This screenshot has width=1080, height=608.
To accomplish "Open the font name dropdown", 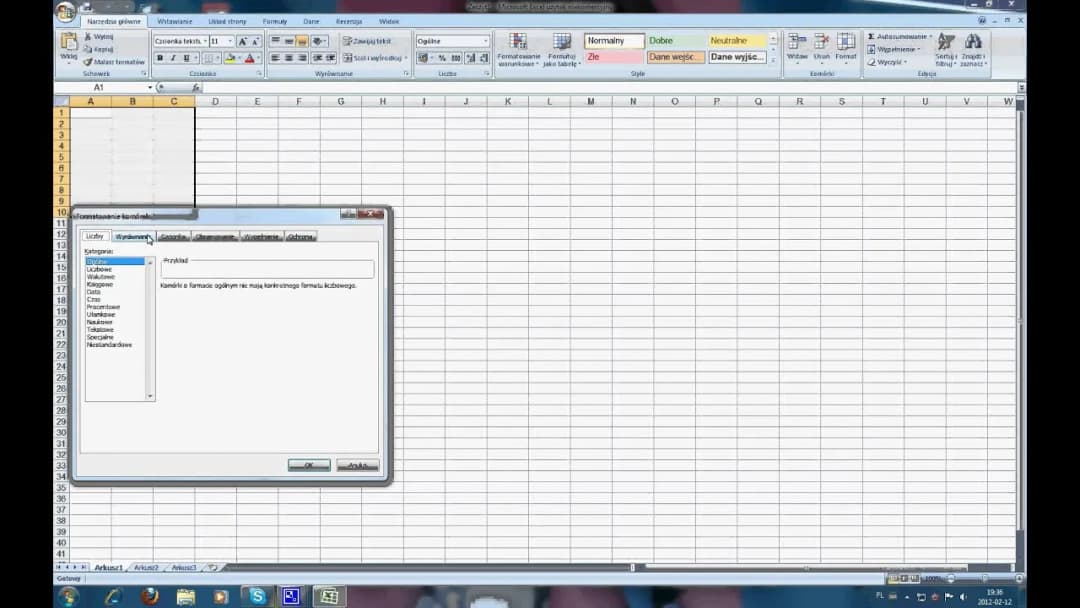I will click(204, 41).
